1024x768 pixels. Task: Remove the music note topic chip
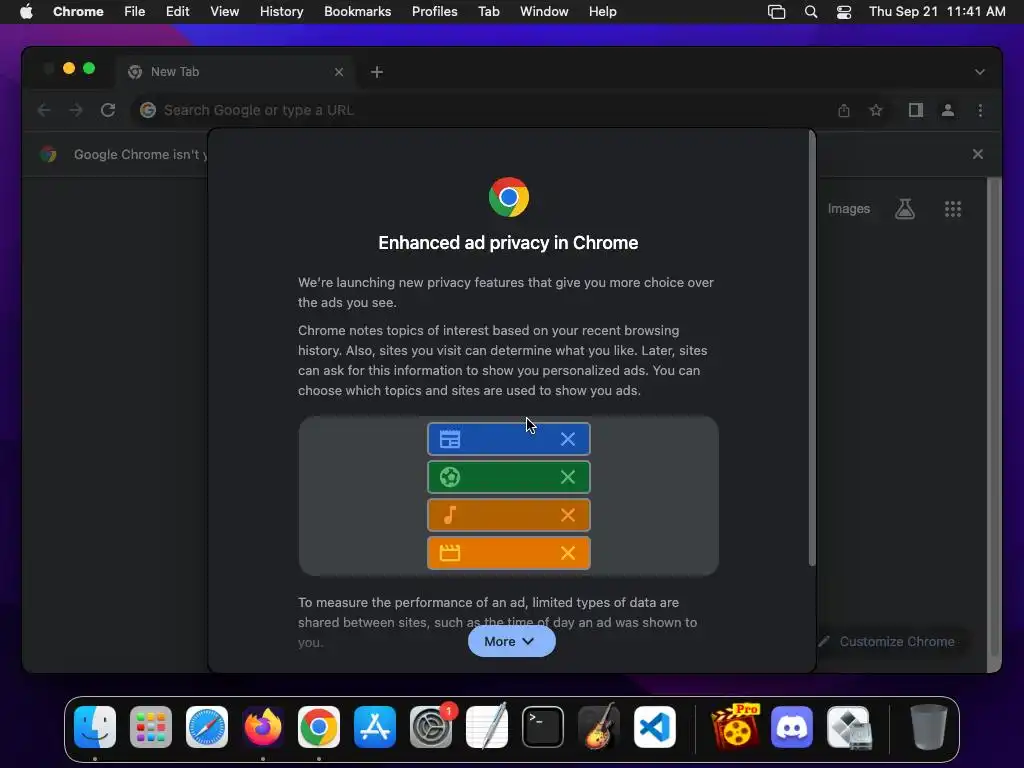pyautogui.click(x=568, y=515)
